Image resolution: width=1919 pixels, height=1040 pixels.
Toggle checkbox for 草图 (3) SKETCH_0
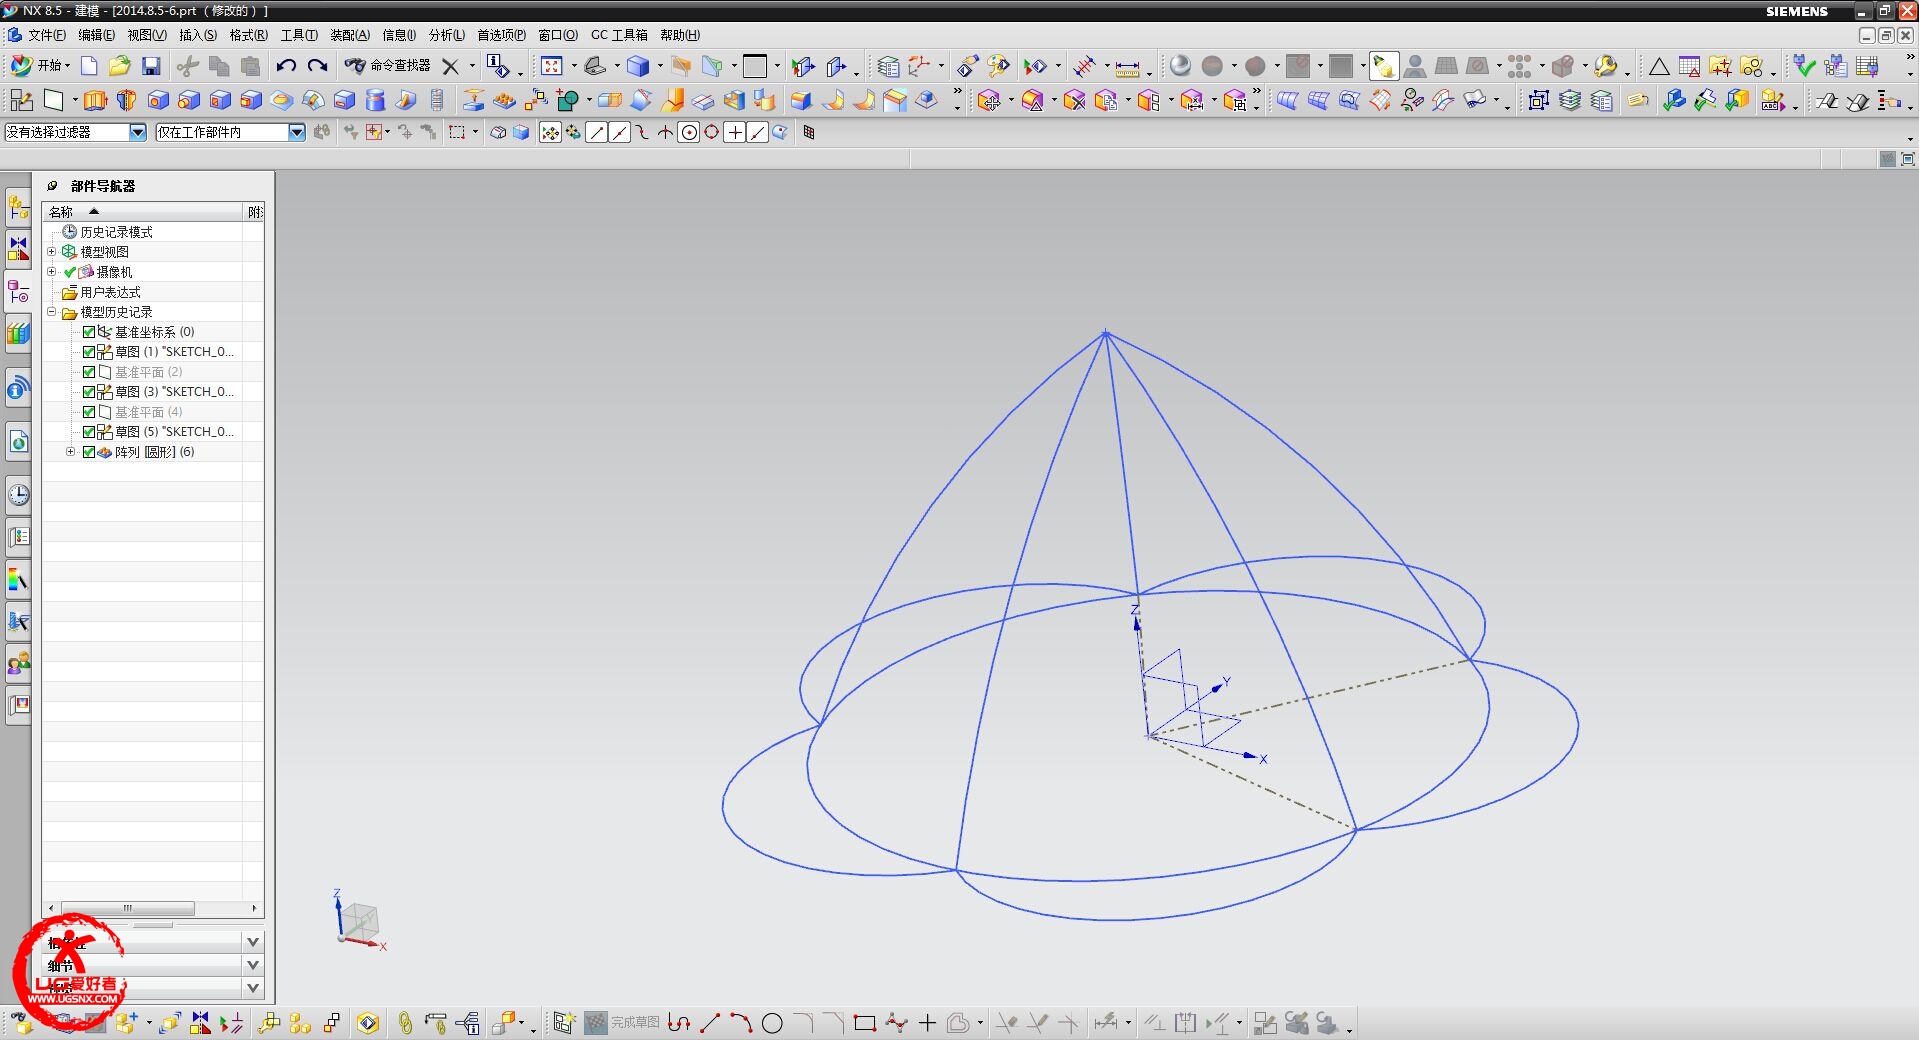[x=89, y=392]
